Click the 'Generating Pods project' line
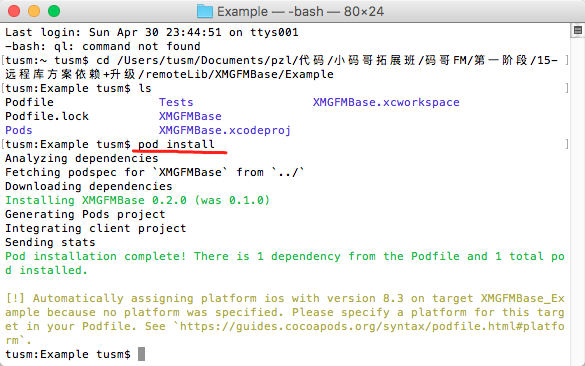 pos(85,215)
